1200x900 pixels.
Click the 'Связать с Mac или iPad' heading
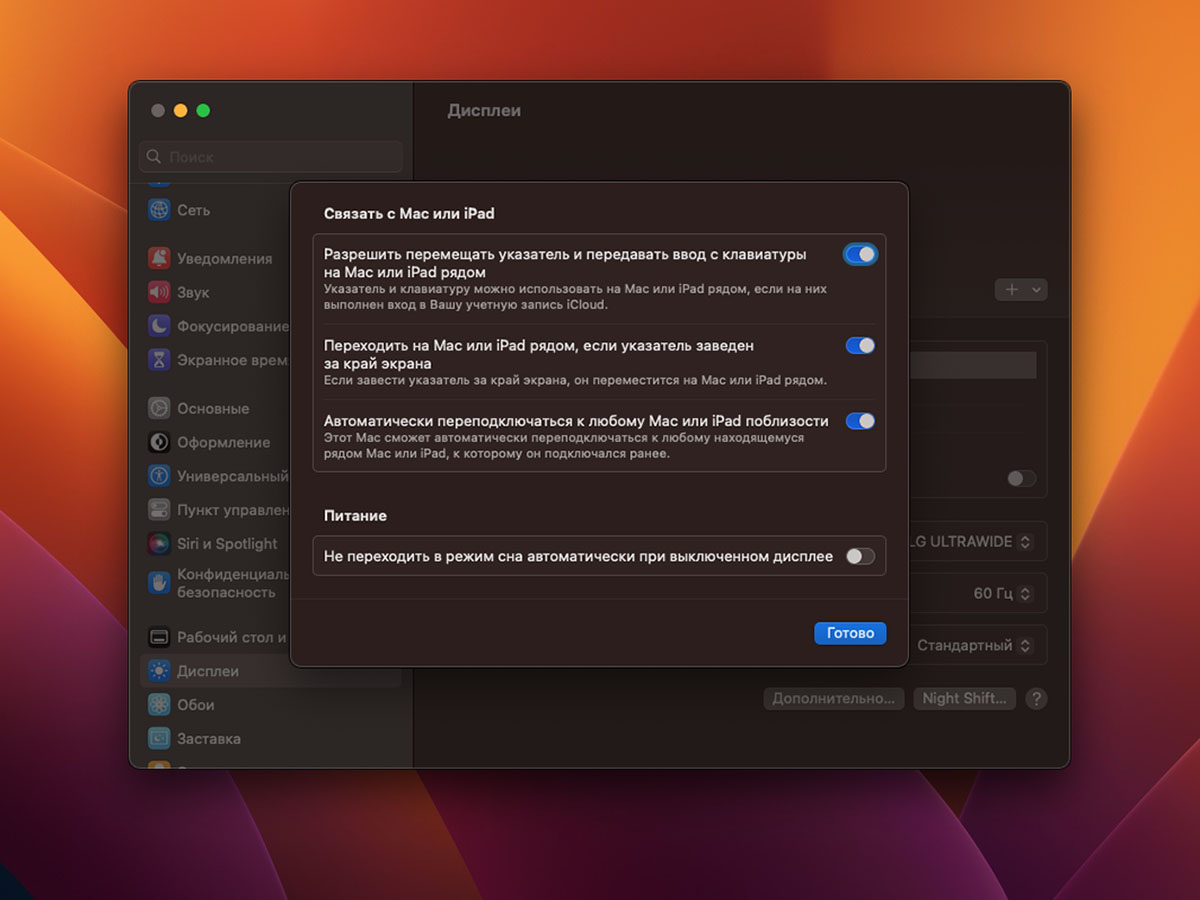pyautogui.click(x=409, y=213)
